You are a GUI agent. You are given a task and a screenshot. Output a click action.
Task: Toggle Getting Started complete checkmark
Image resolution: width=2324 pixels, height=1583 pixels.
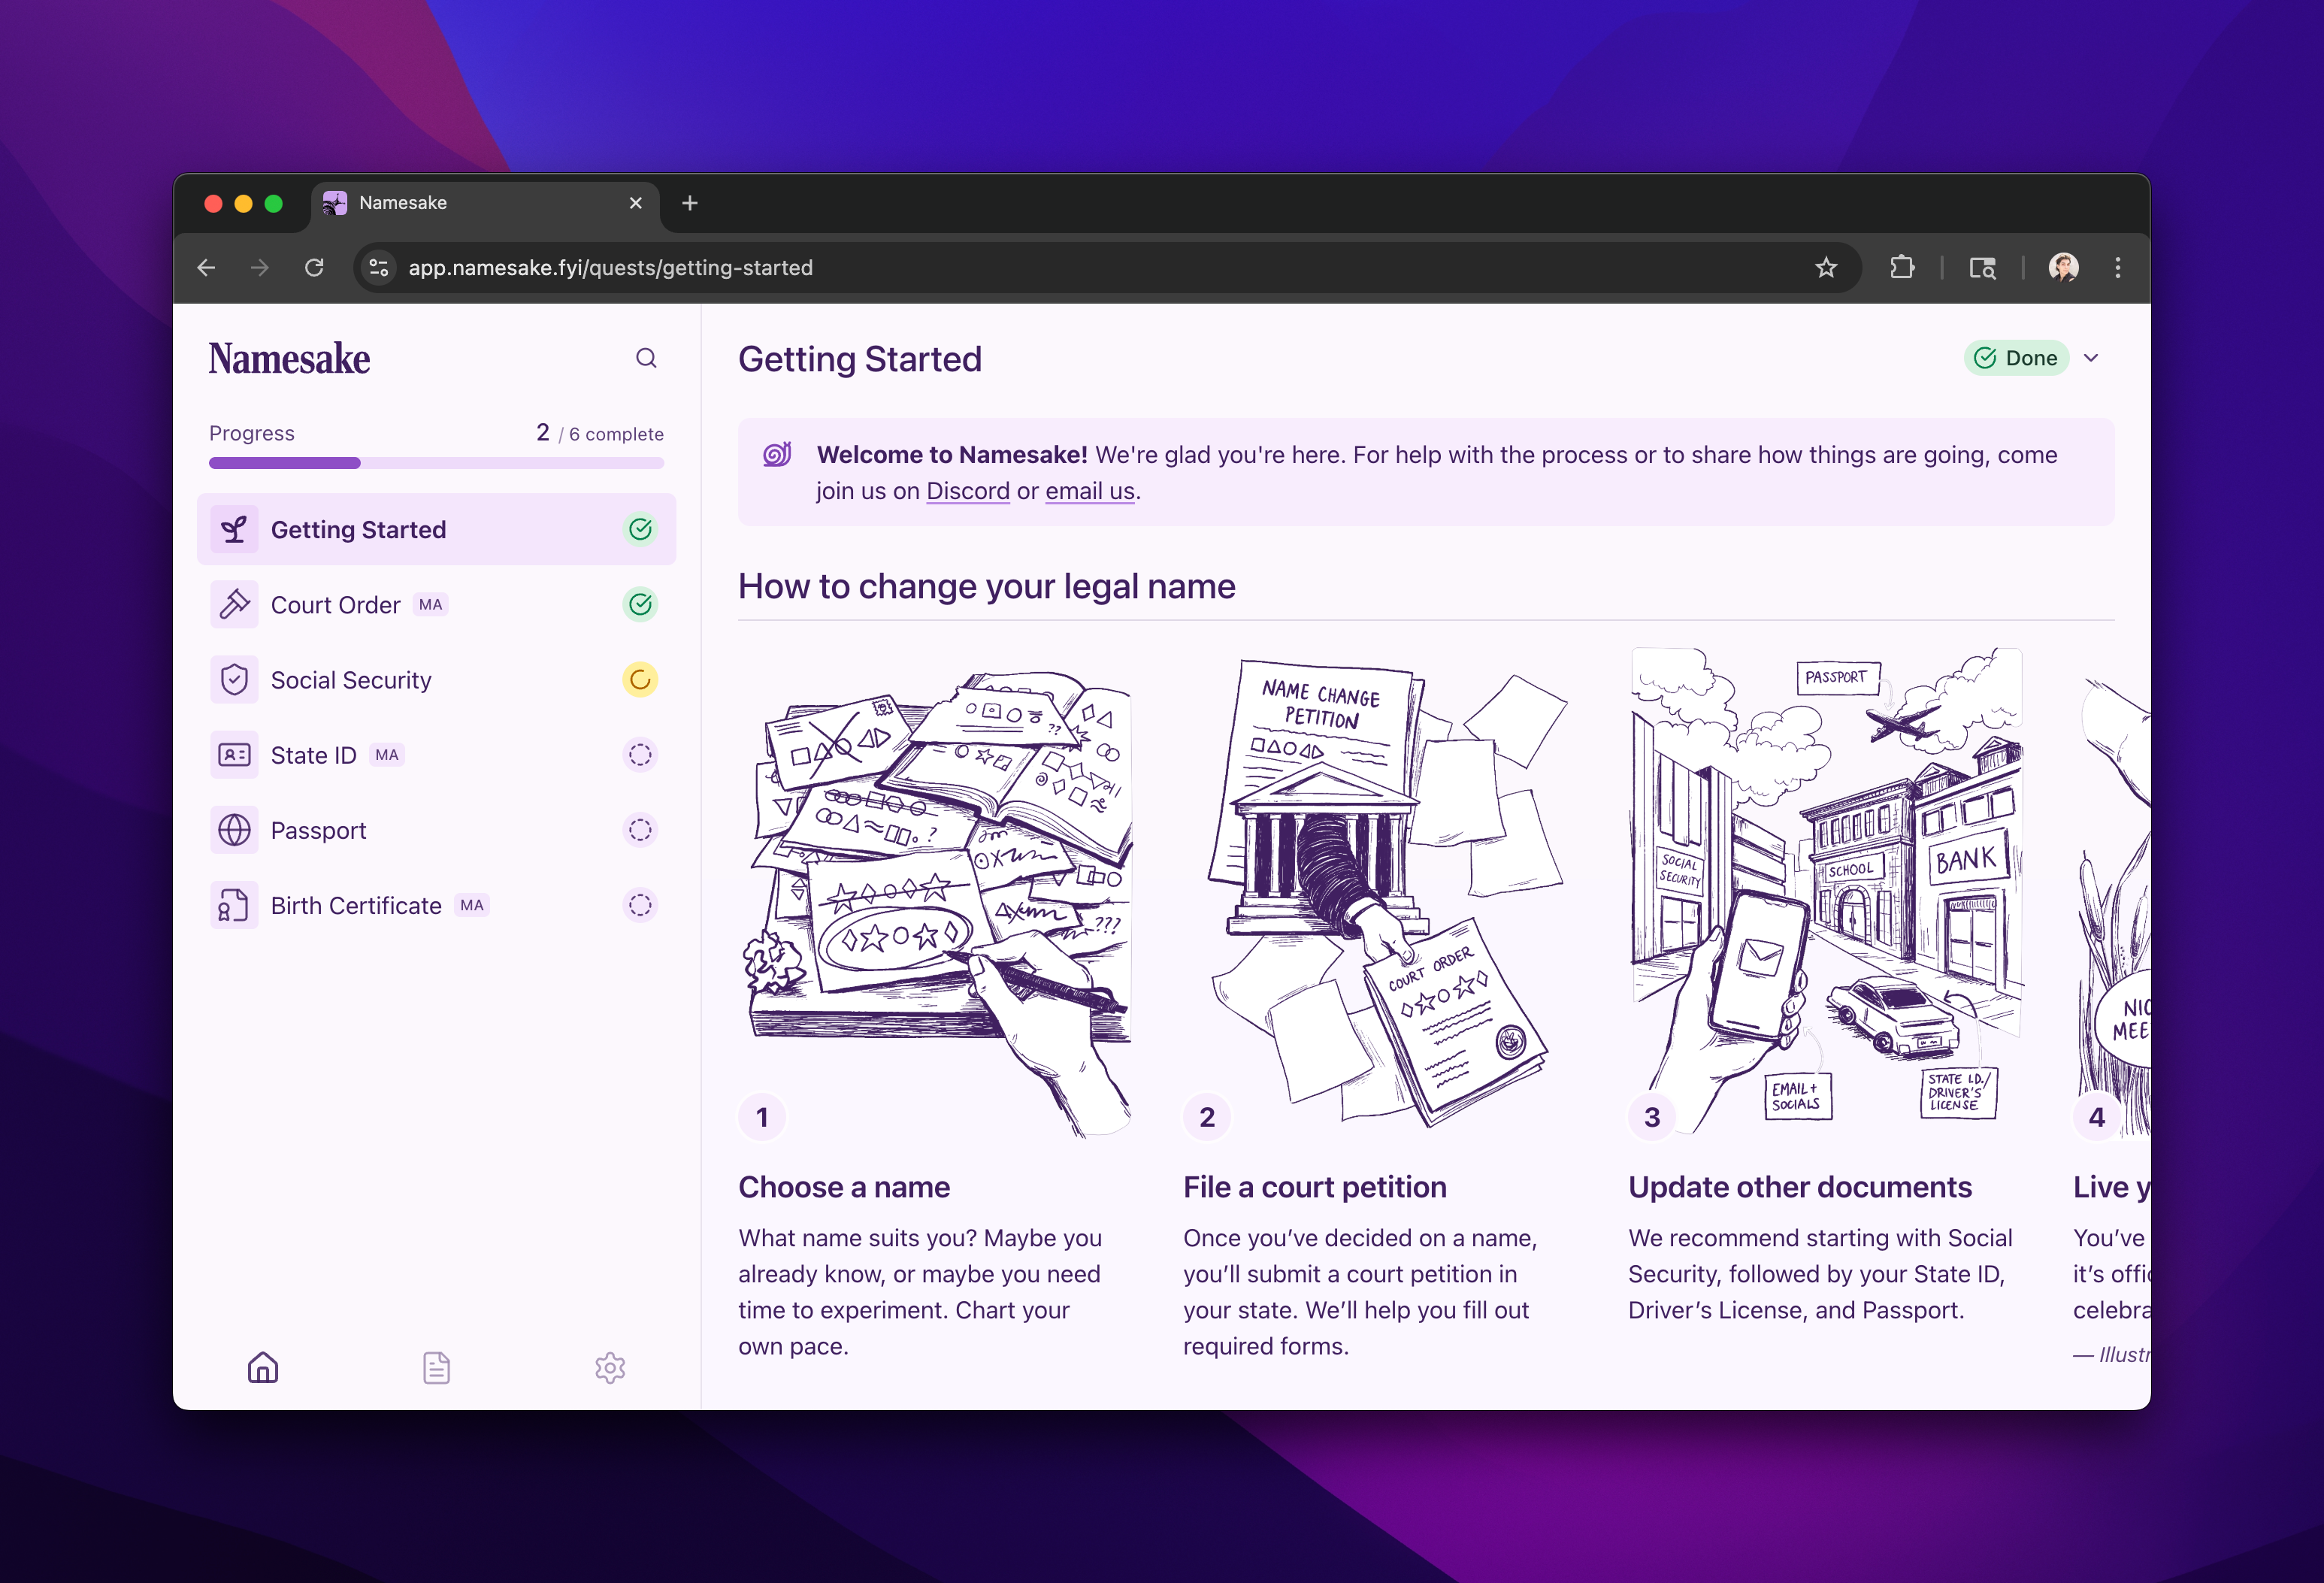point(640,529)
